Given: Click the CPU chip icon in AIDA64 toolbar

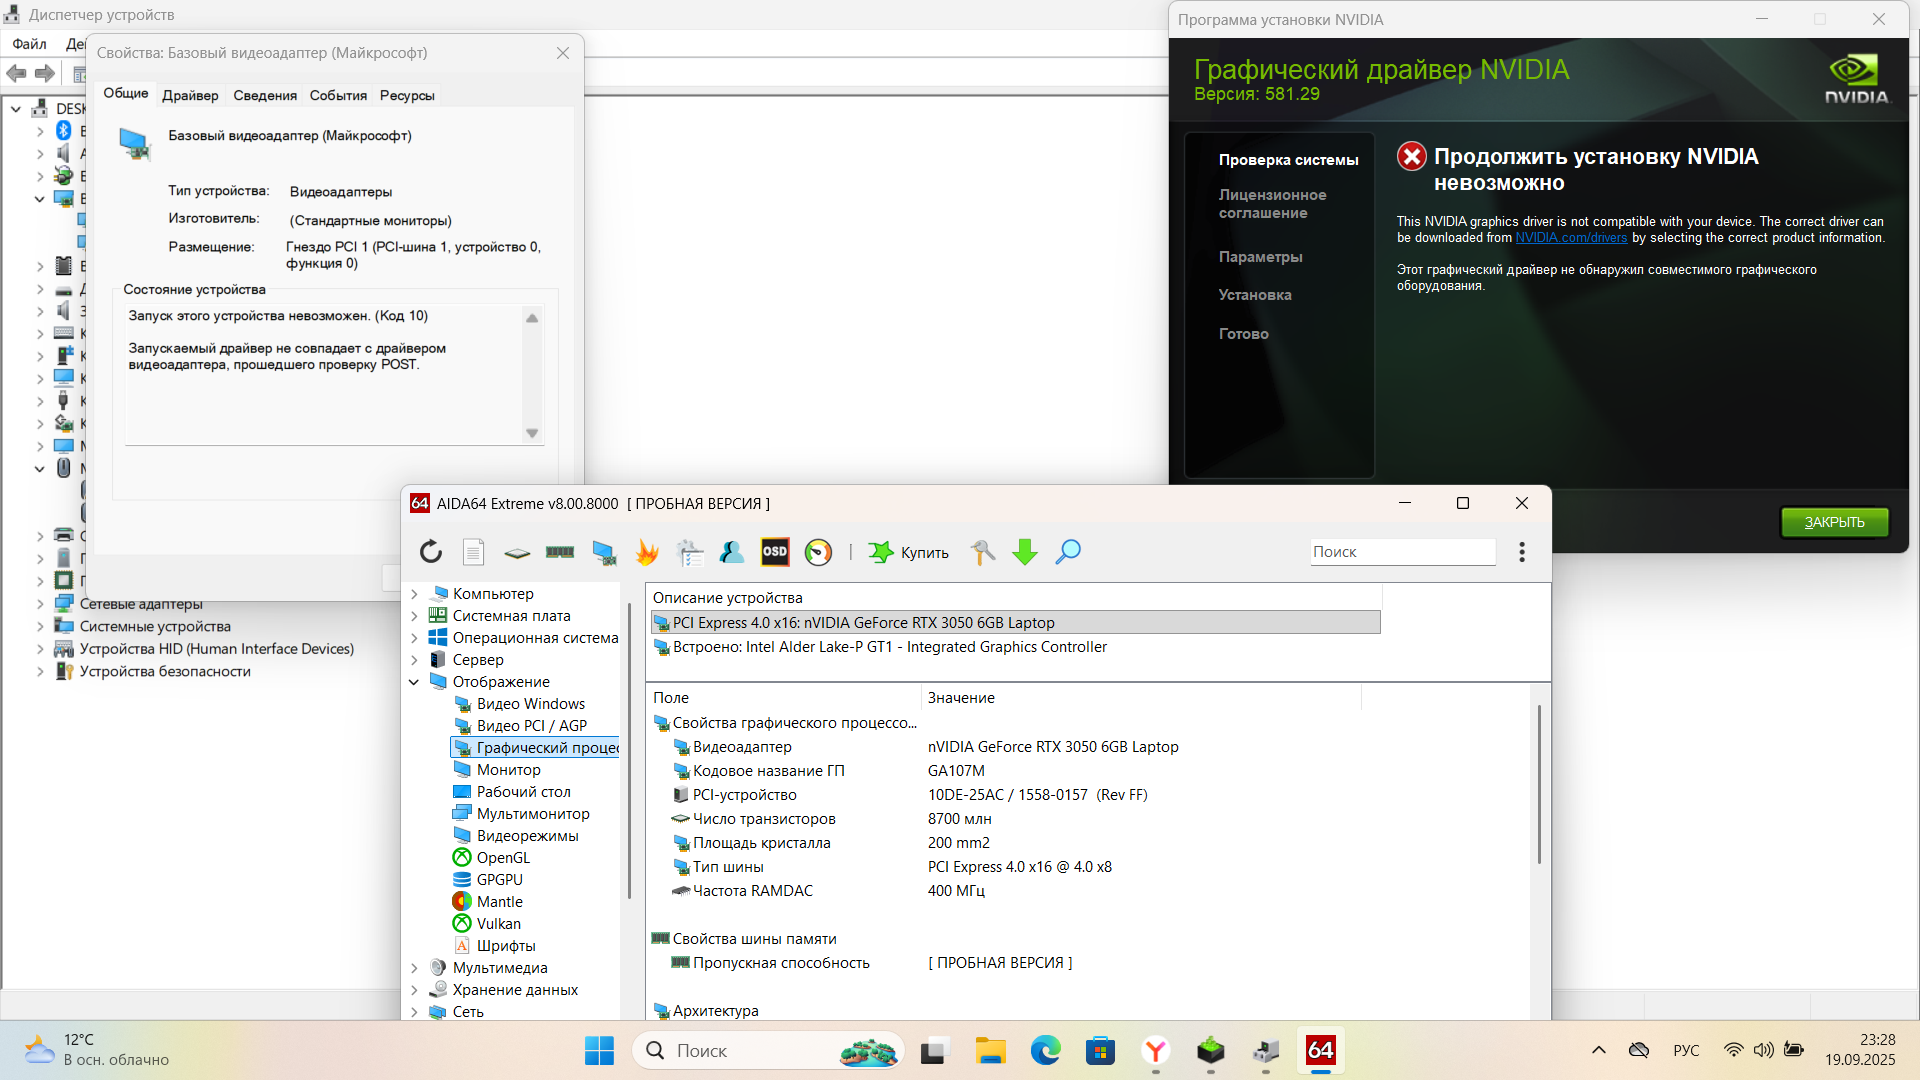Looking at the screenshot, I should [x=517, y=552].
